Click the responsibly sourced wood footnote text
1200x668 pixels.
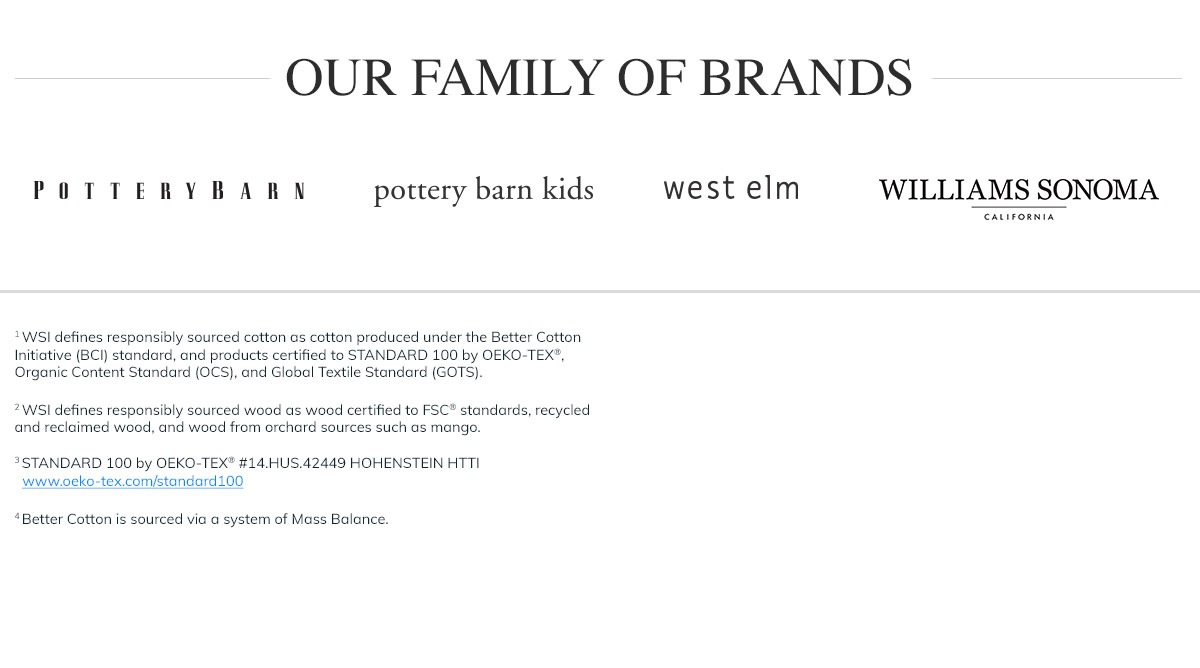[302, 419]
